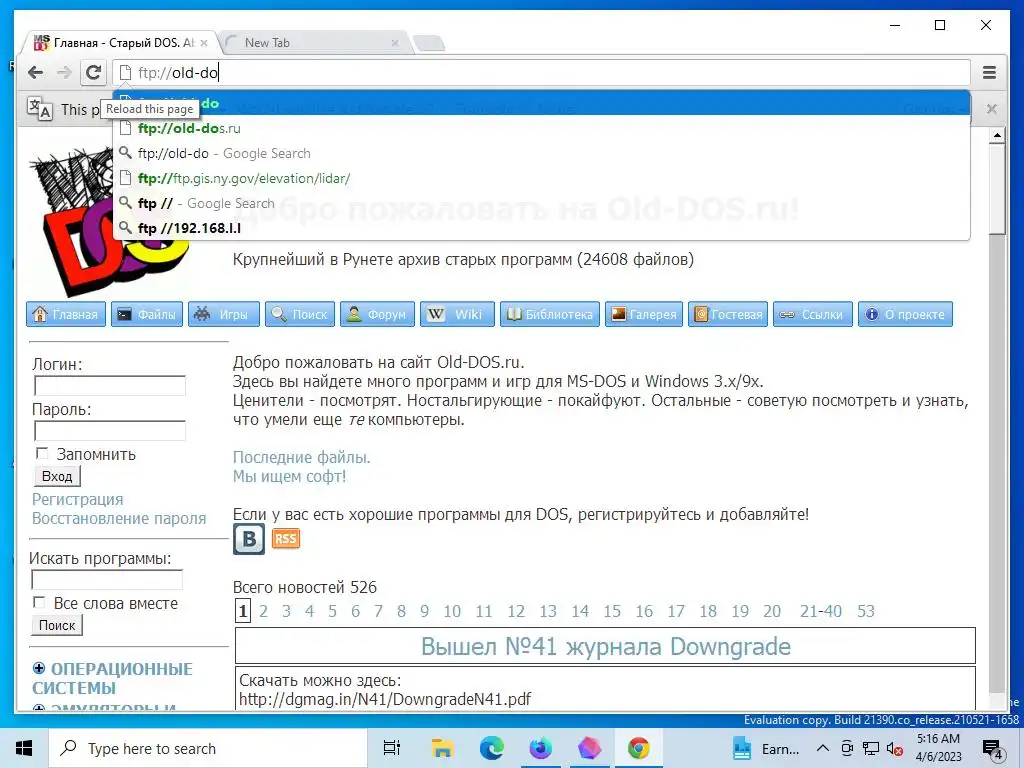Click the muted volume tray icon
This screenshot has height=768, width=1024.
895,748
